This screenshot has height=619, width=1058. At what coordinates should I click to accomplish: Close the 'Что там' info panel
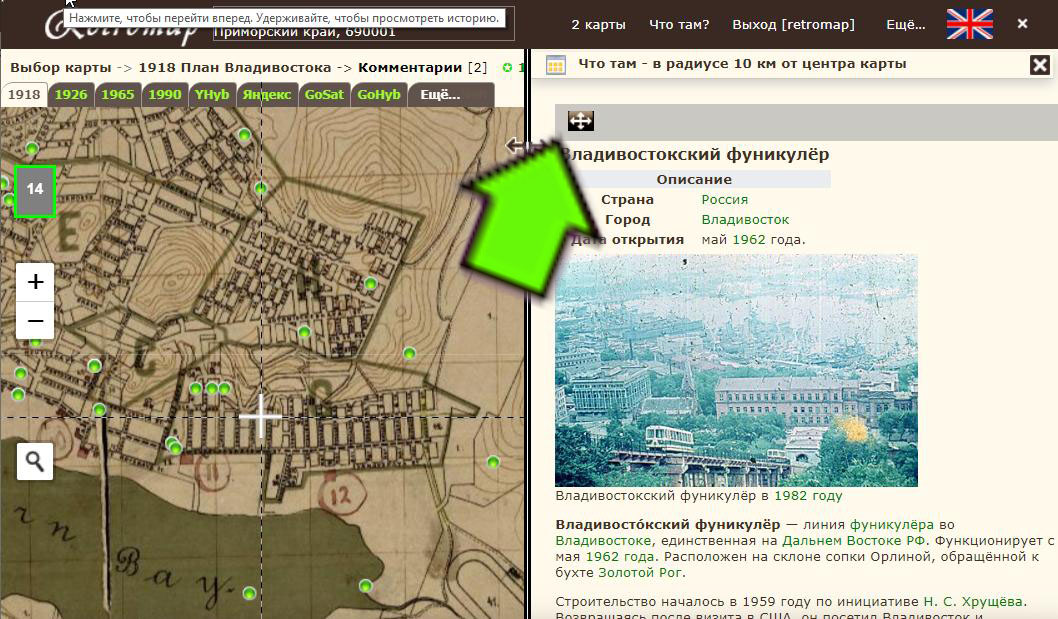click(1039, 65)
